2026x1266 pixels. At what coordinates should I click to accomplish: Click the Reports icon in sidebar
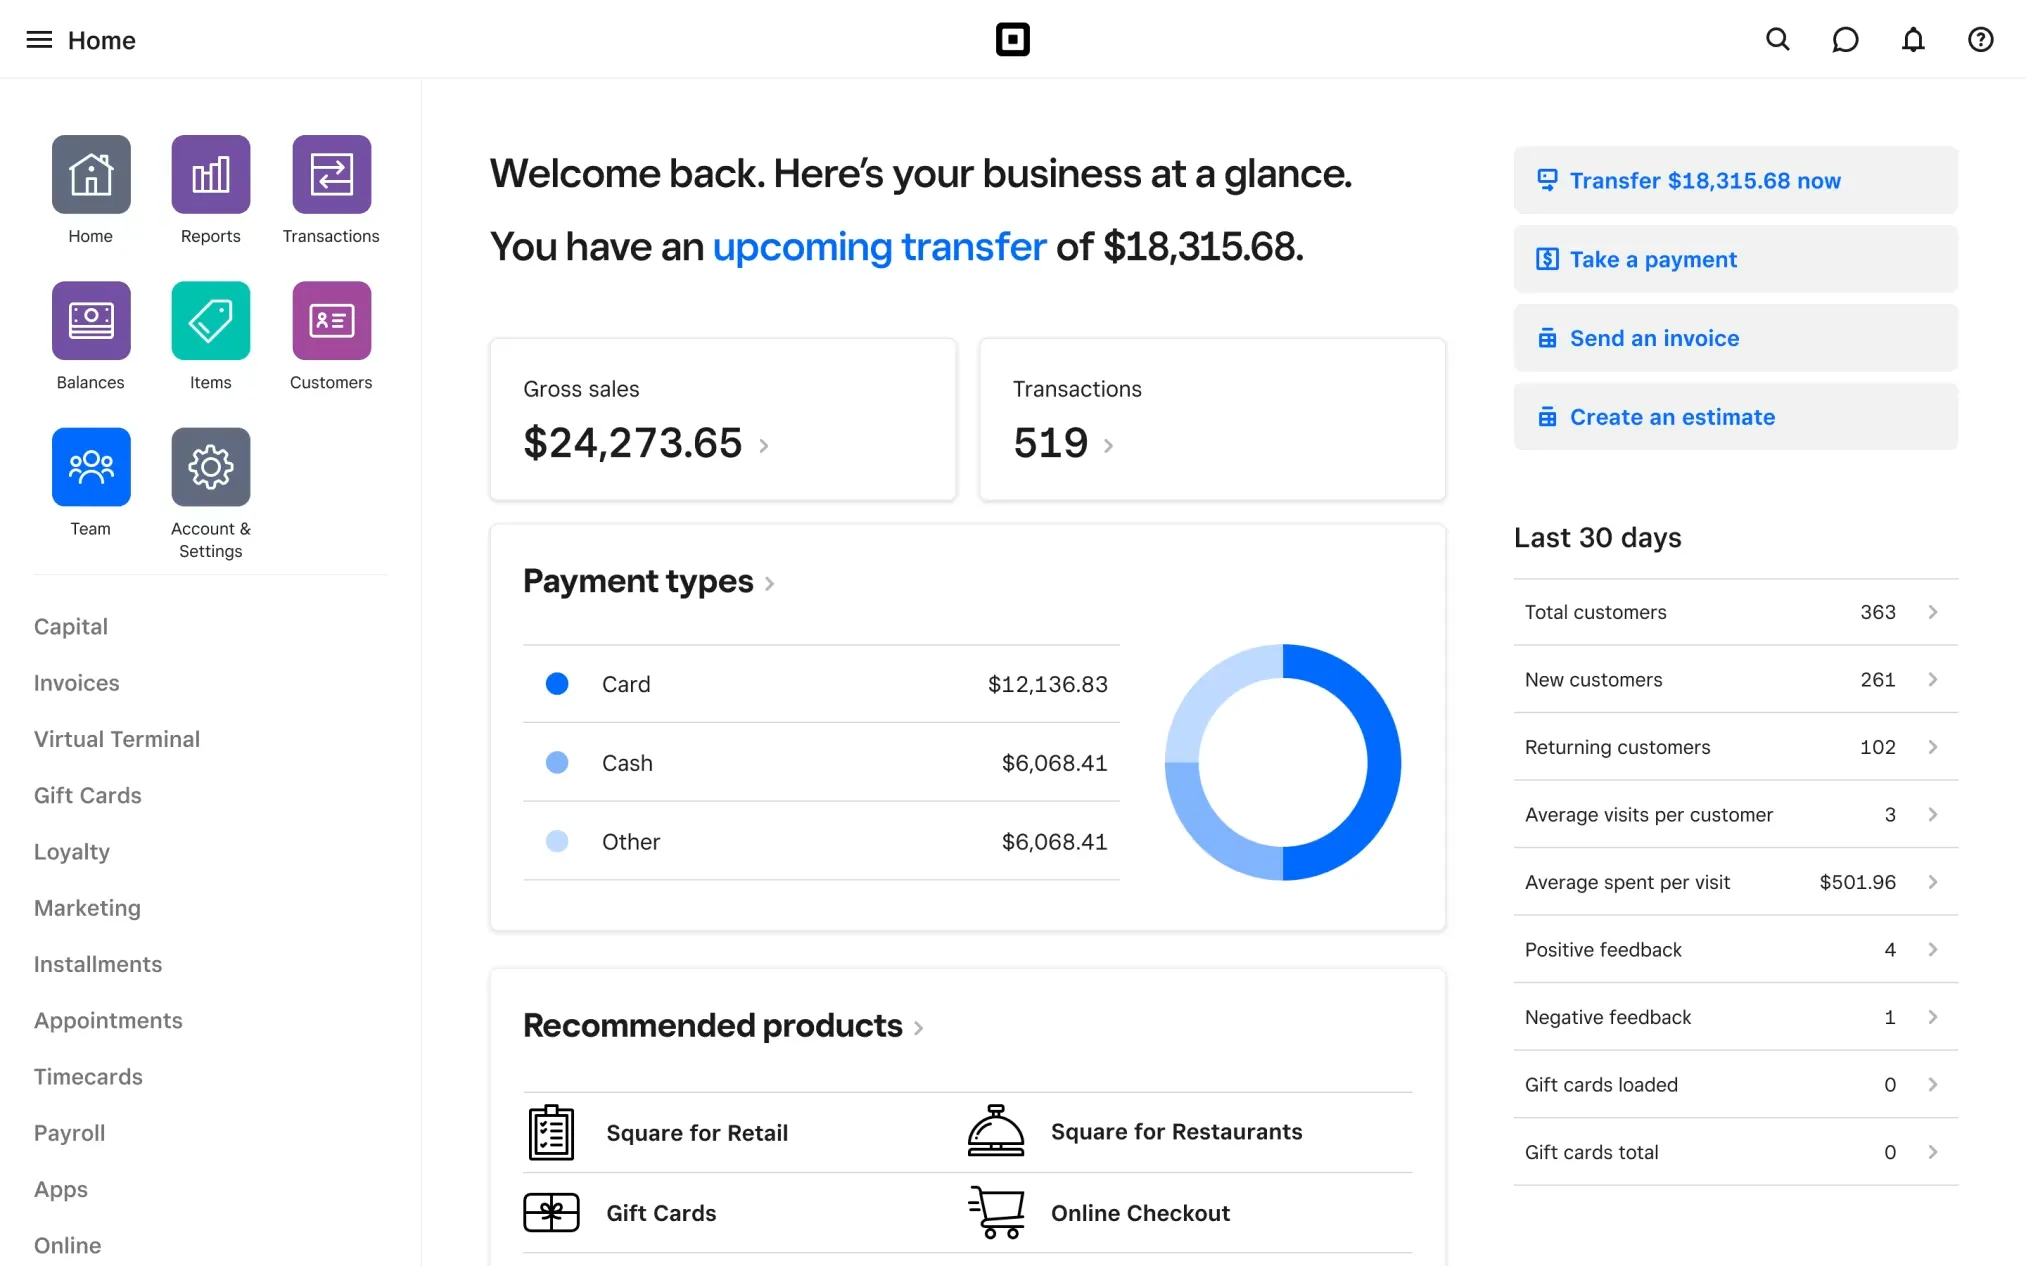coord(209,174)
